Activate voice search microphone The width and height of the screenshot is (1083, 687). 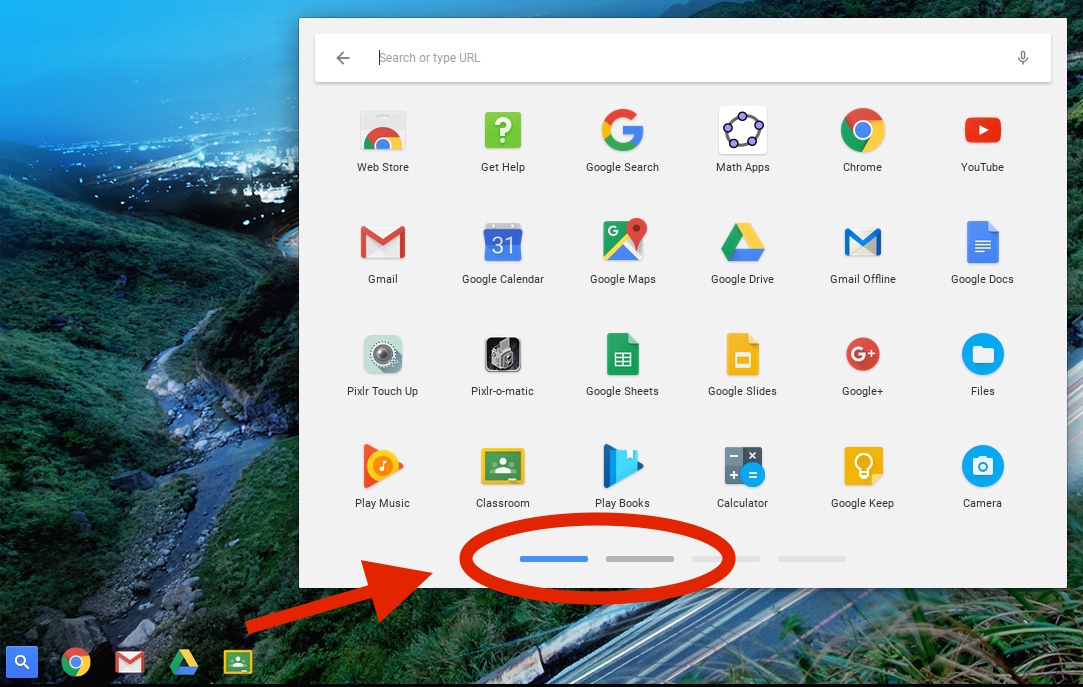pos(1023,58)
